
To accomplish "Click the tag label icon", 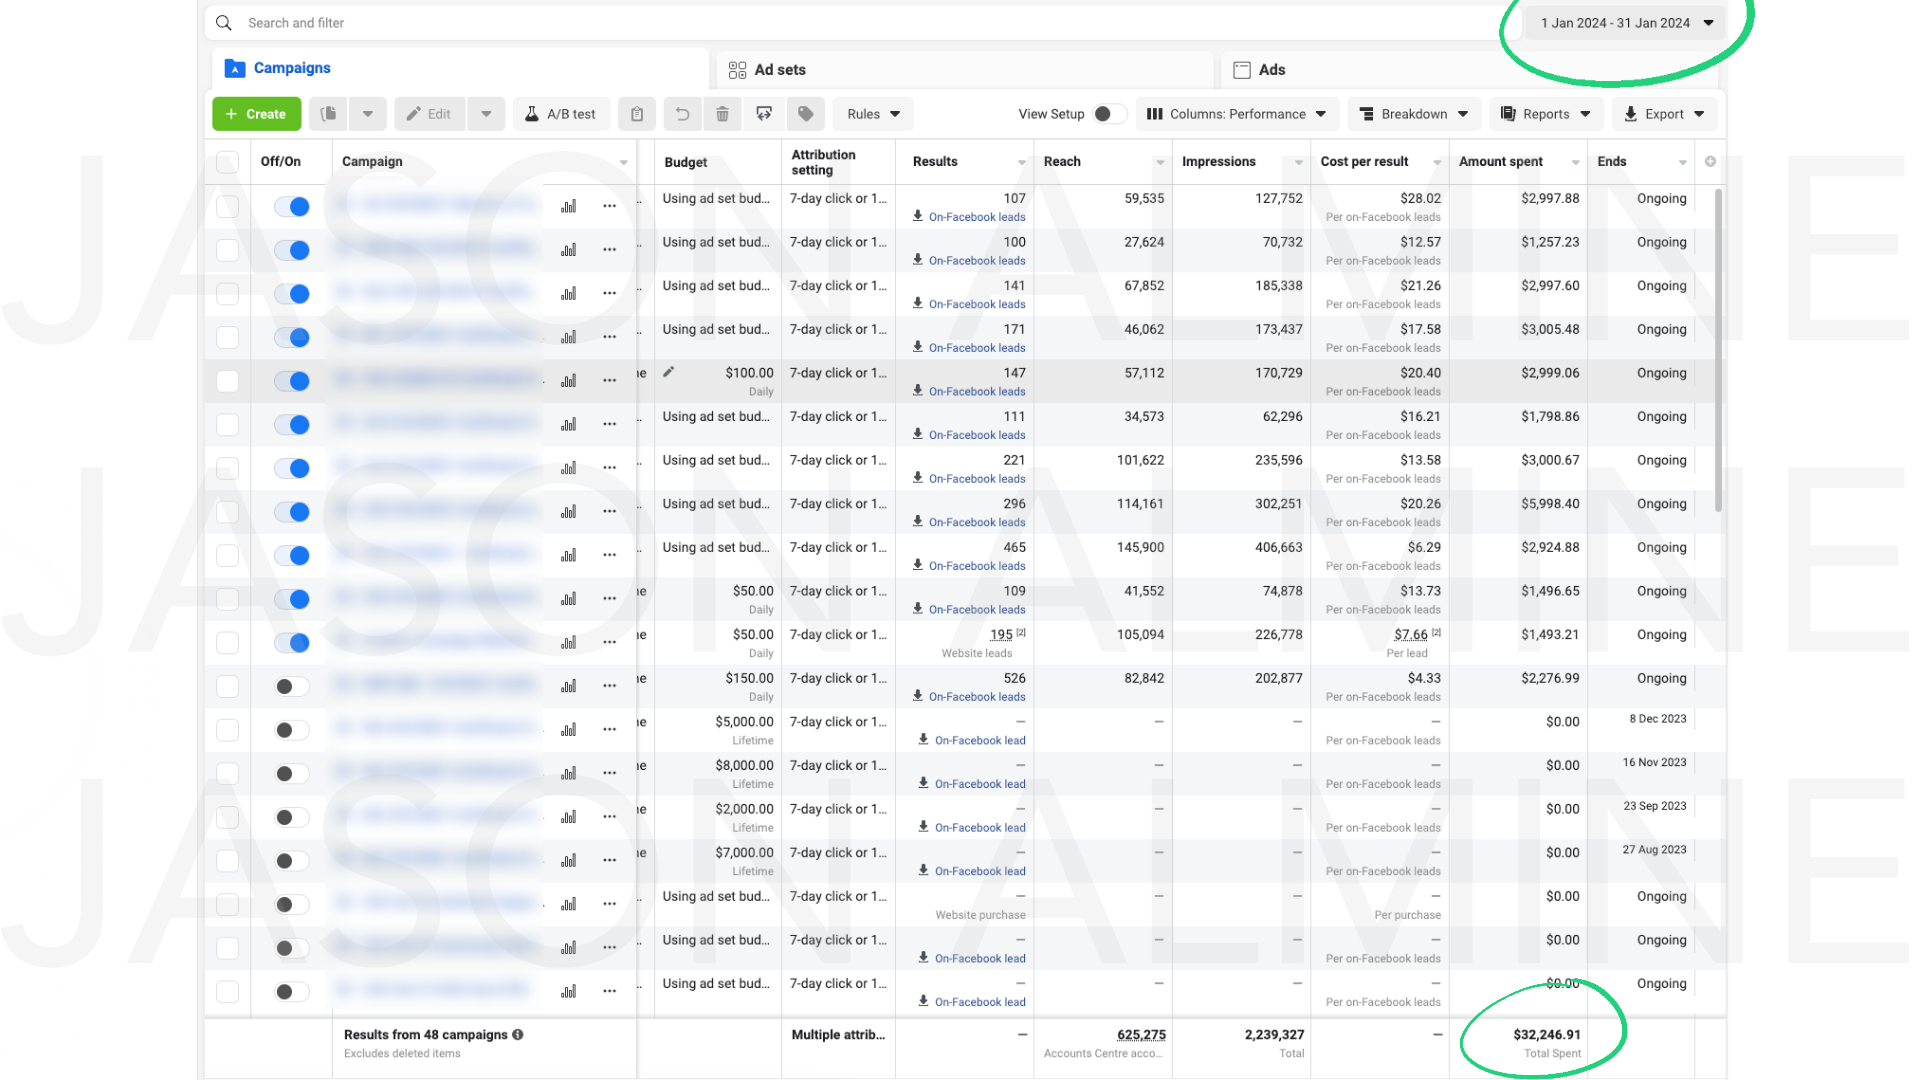I will pyautogui.click(x=806, y=114).
